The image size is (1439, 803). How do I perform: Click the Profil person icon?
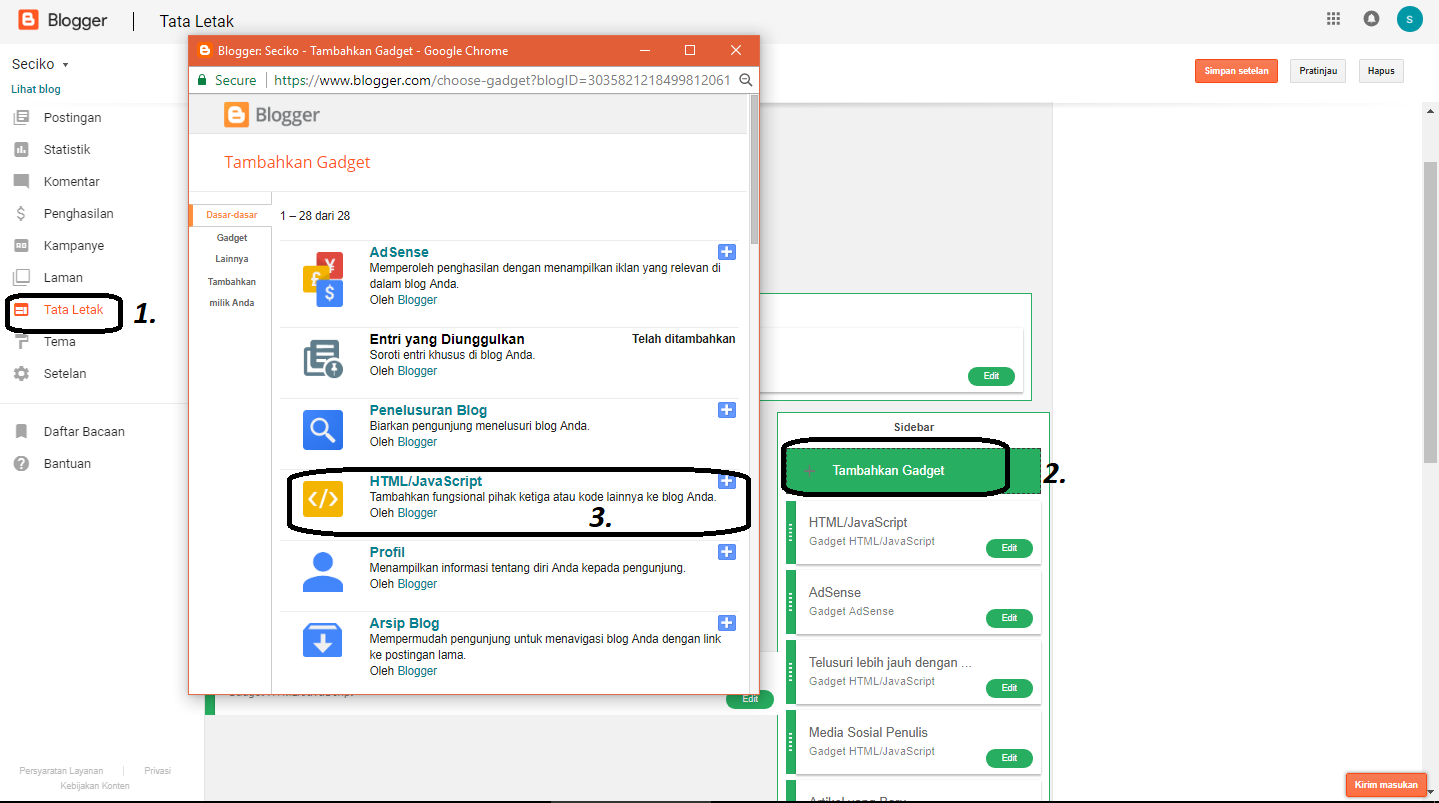323,572
